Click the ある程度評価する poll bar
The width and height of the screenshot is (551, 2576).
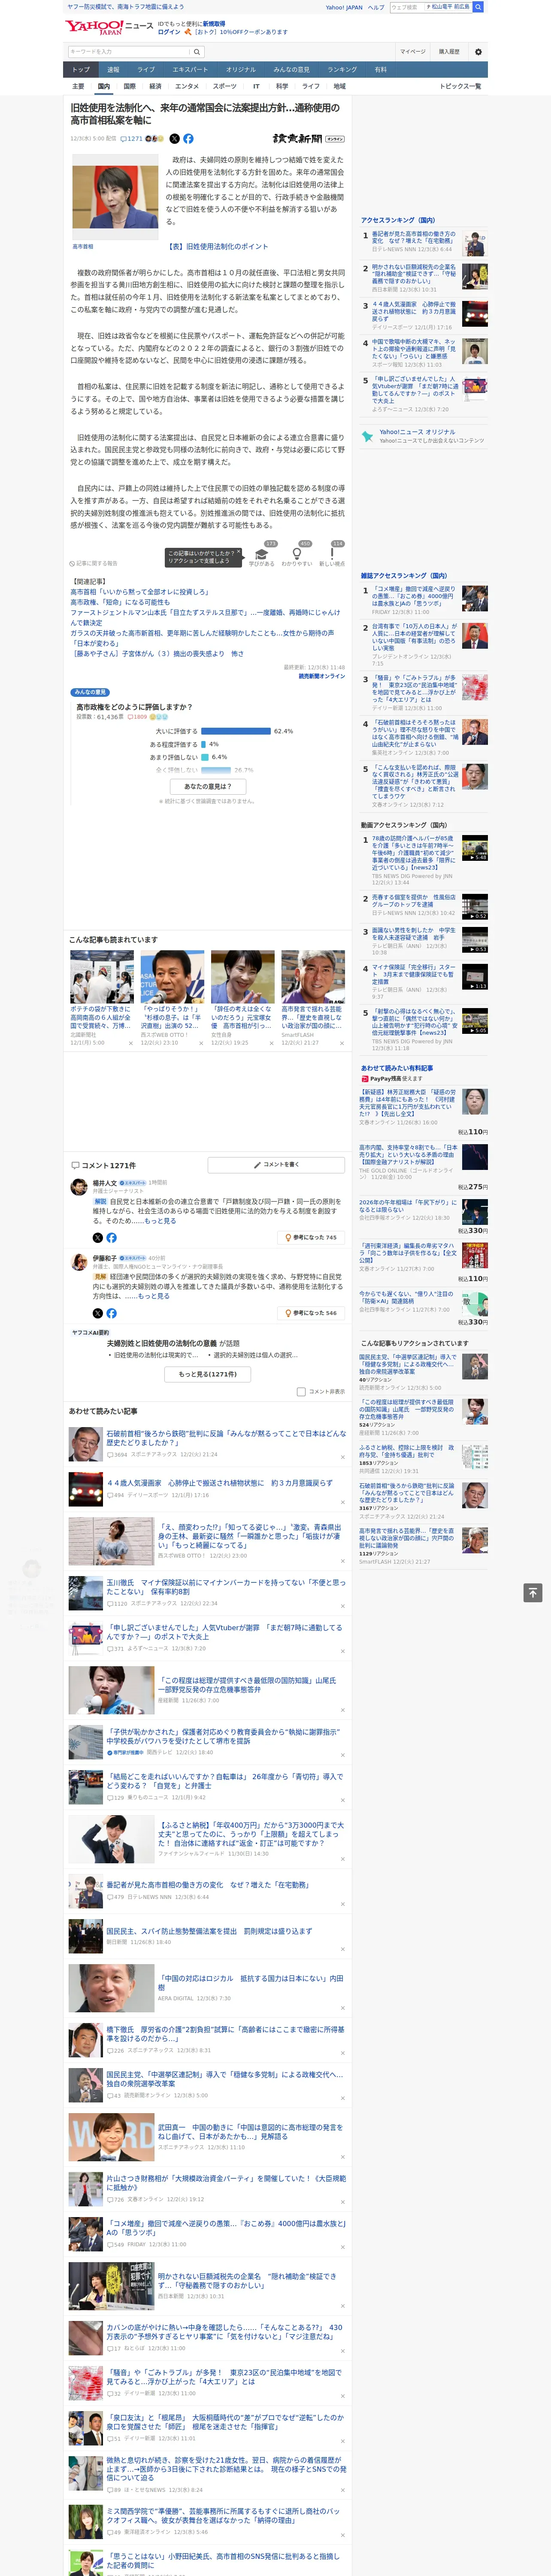click(x=203, y=744)
